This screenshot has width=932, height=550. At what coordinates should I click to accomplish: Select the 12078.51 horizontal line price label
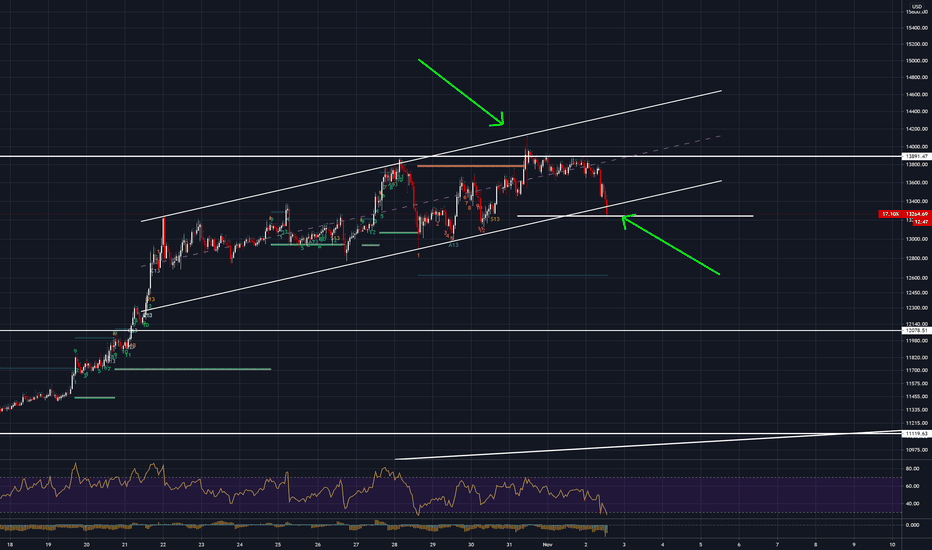917,331
